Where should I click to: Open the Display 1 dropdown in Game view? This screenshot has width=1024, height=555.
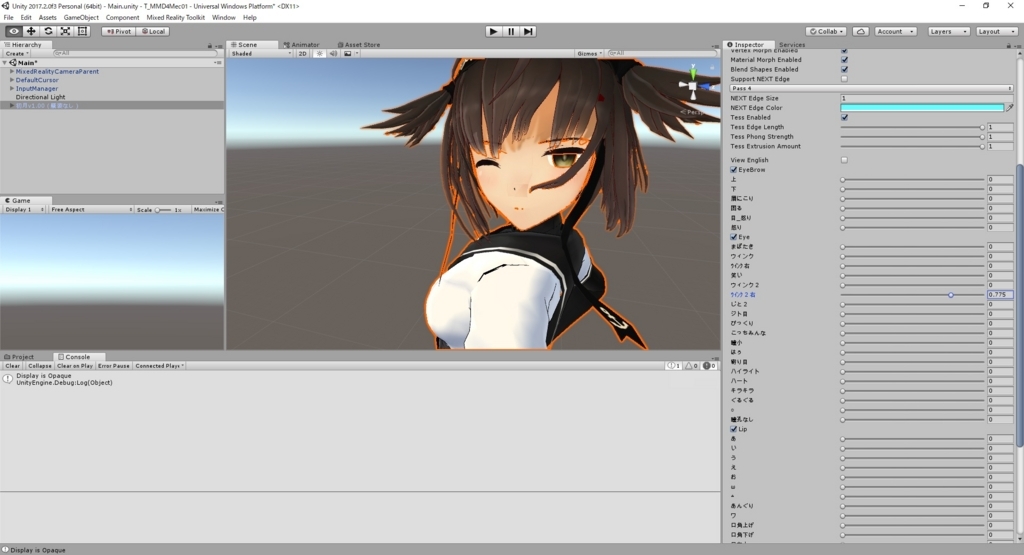click(x=25, y=210)
